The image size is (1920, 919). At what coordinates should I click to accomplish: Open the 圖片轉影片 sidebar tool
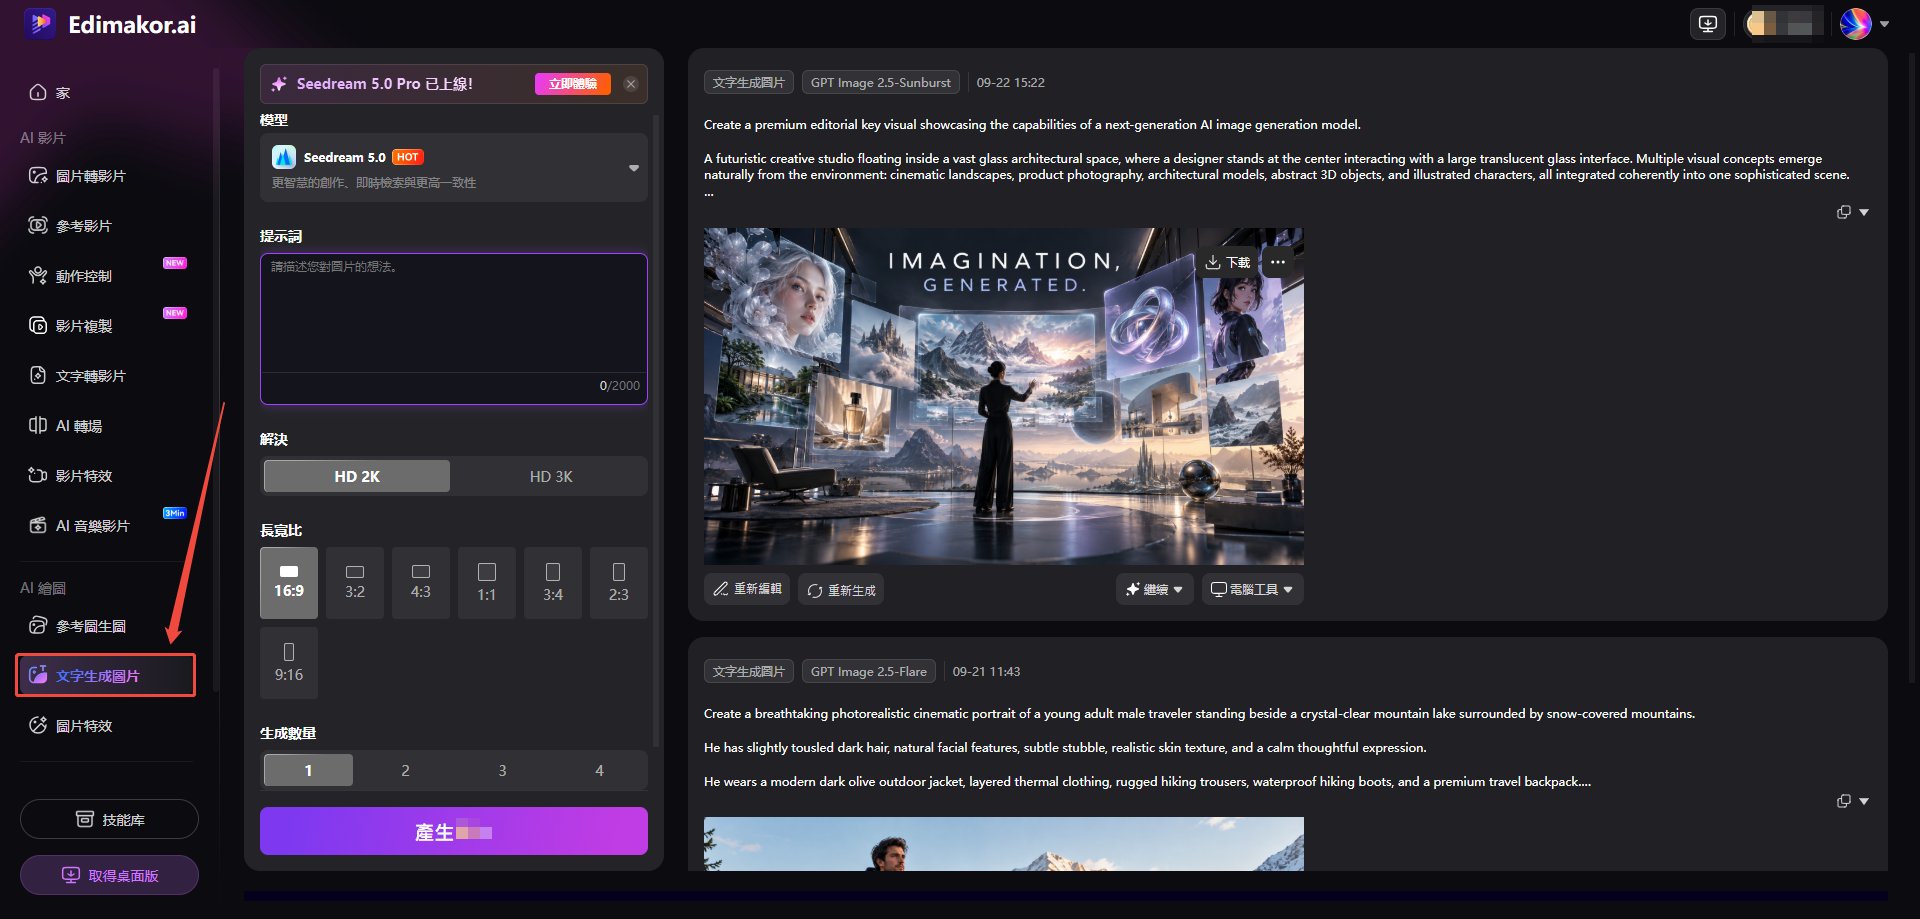[90, 176]
